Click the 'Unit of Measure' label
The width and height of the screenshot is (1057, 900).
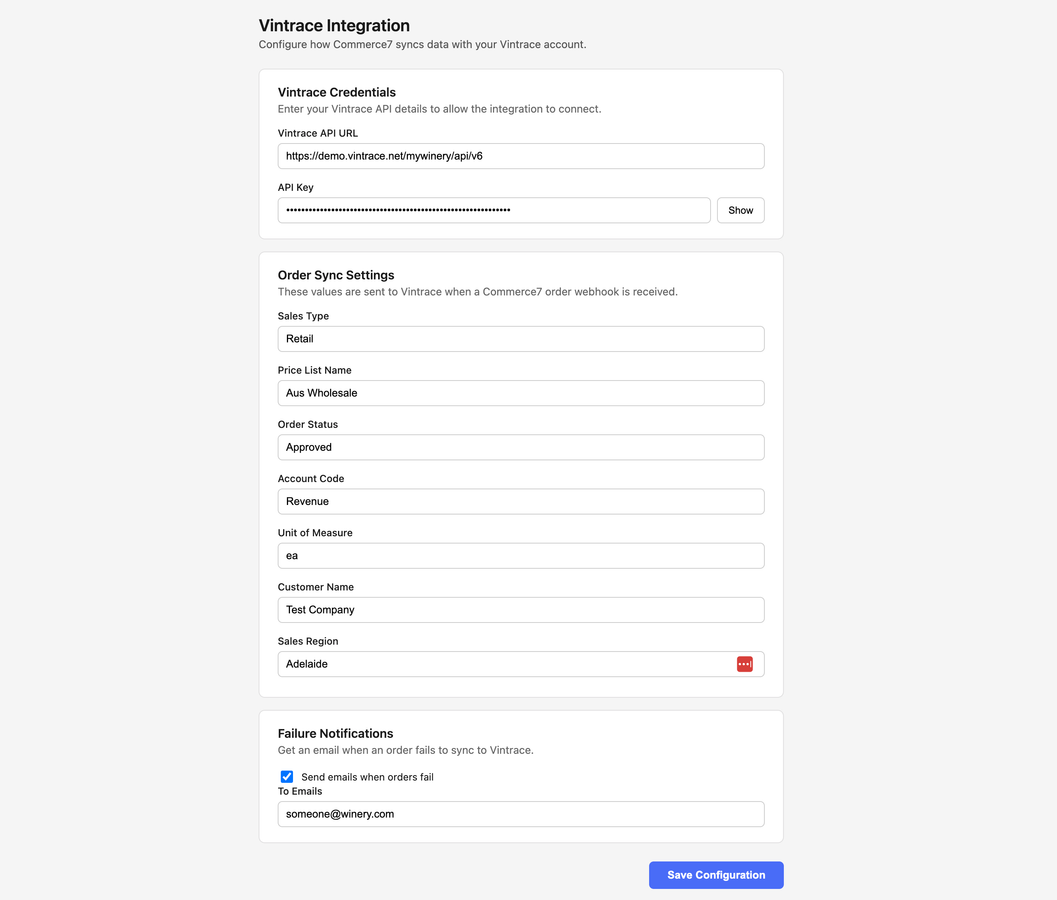[x=315, y=533]
